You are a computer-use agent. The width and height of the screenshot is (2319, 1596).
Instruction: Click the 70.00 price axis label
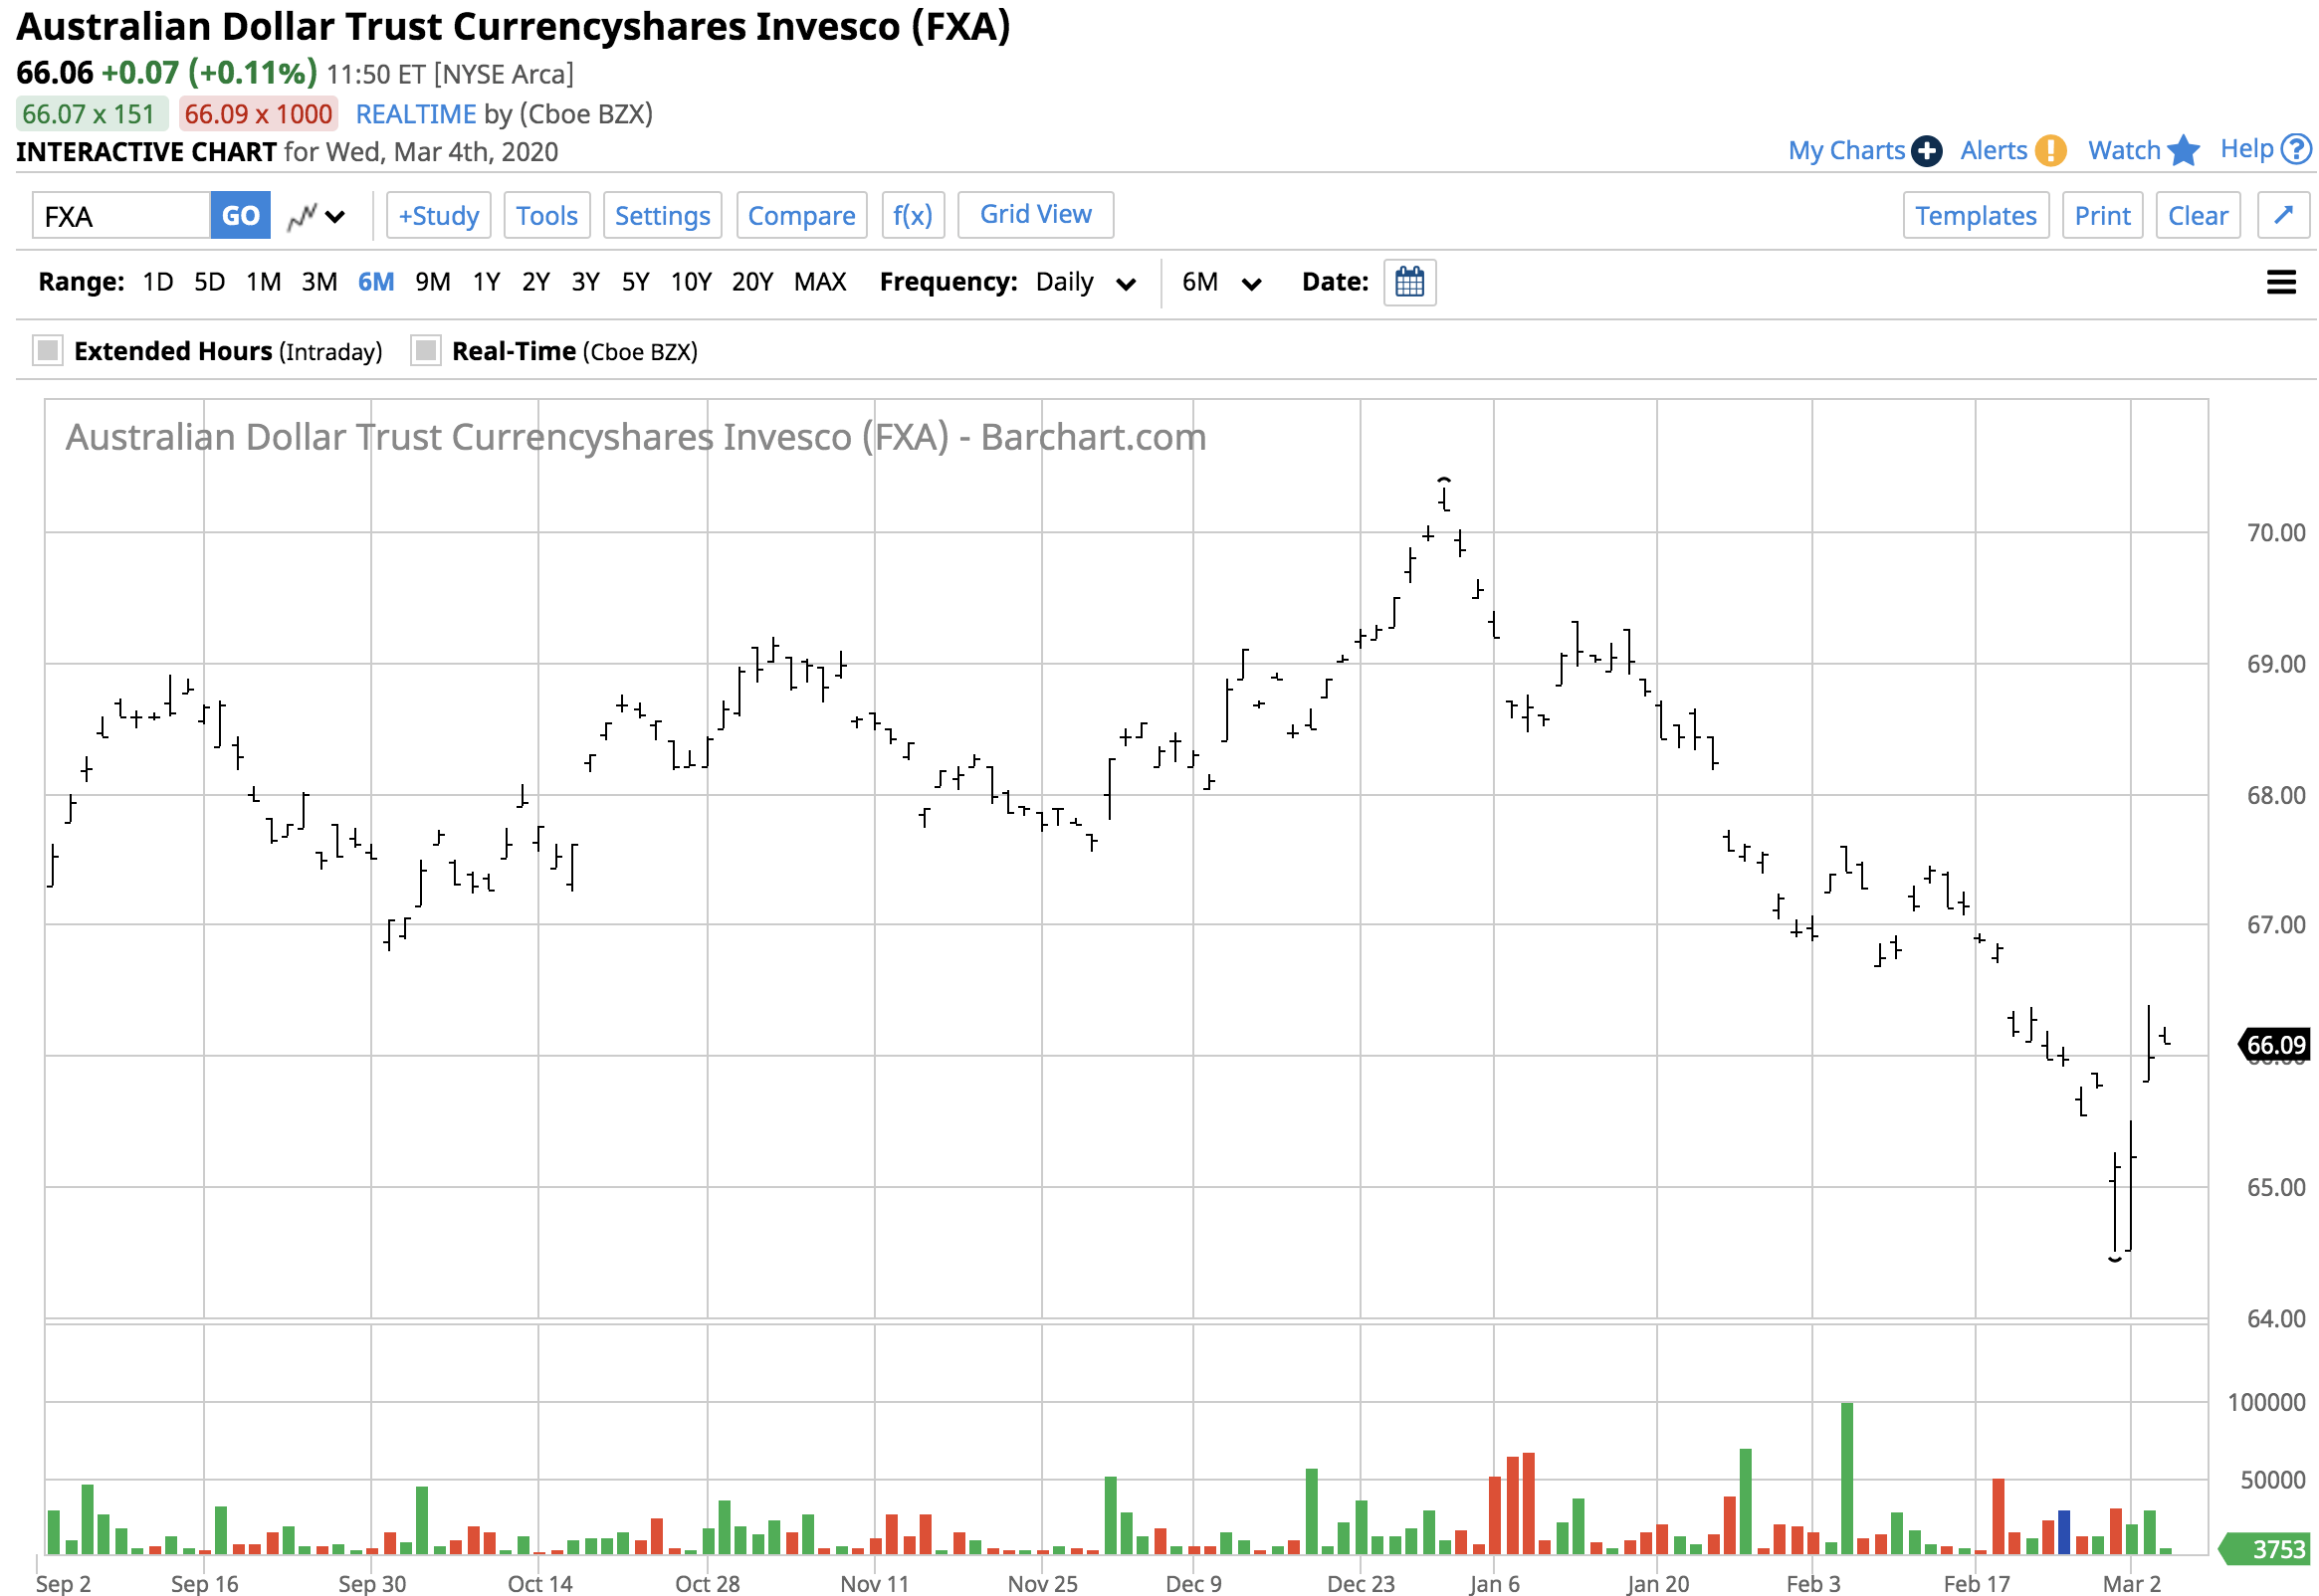(2275, 533)
